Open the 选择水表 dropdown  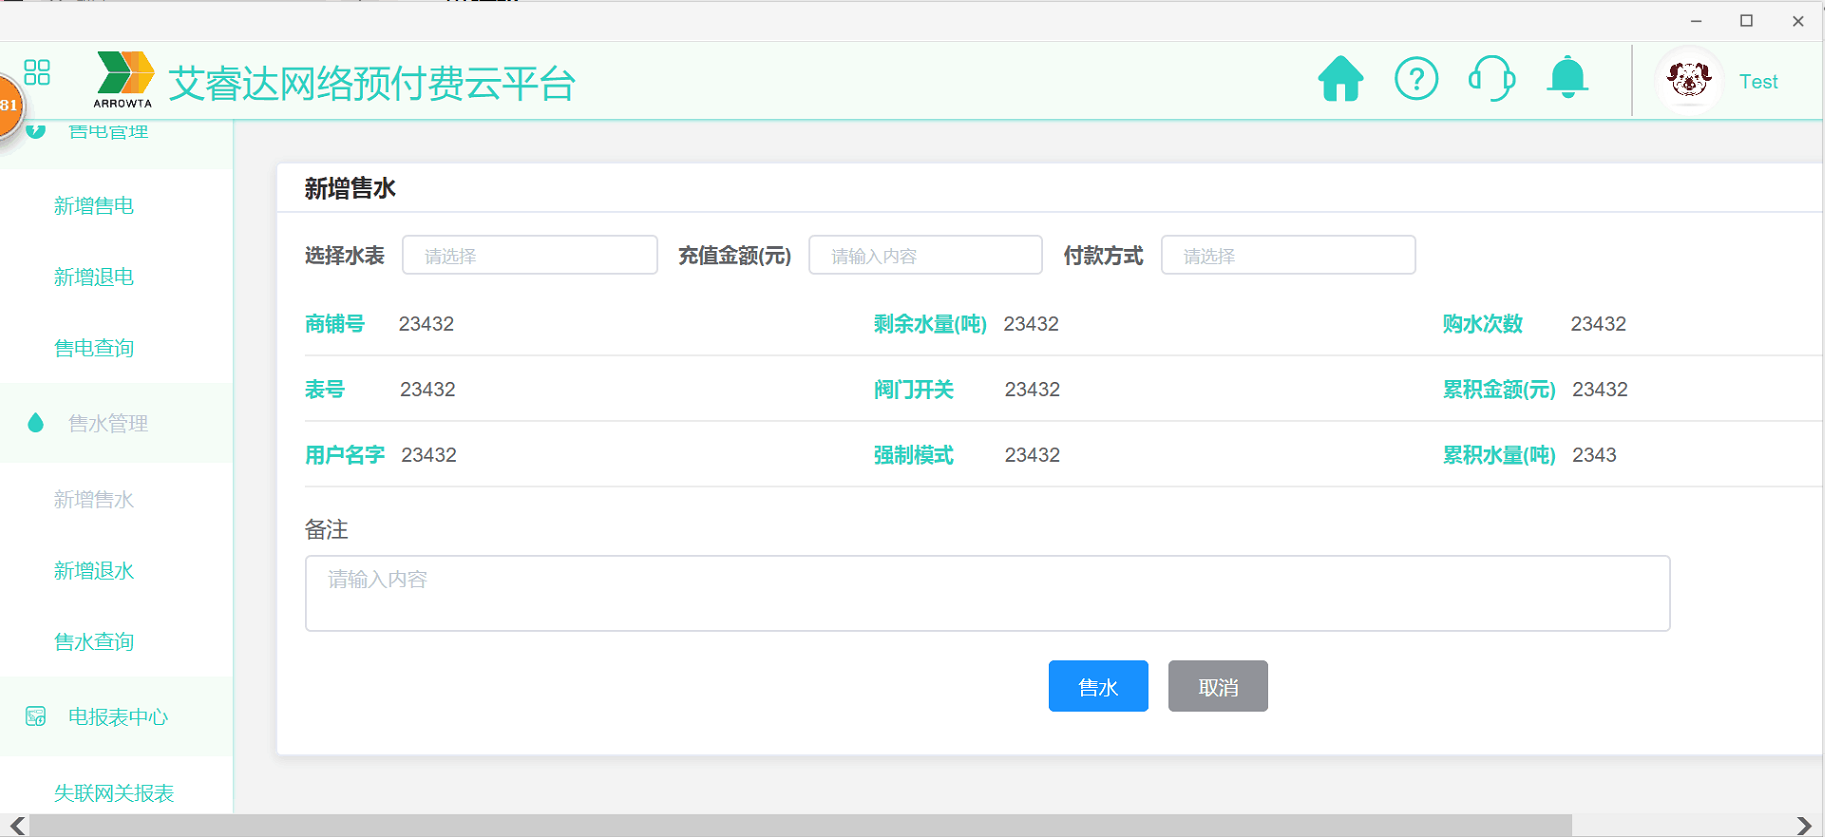coord(529,255)
